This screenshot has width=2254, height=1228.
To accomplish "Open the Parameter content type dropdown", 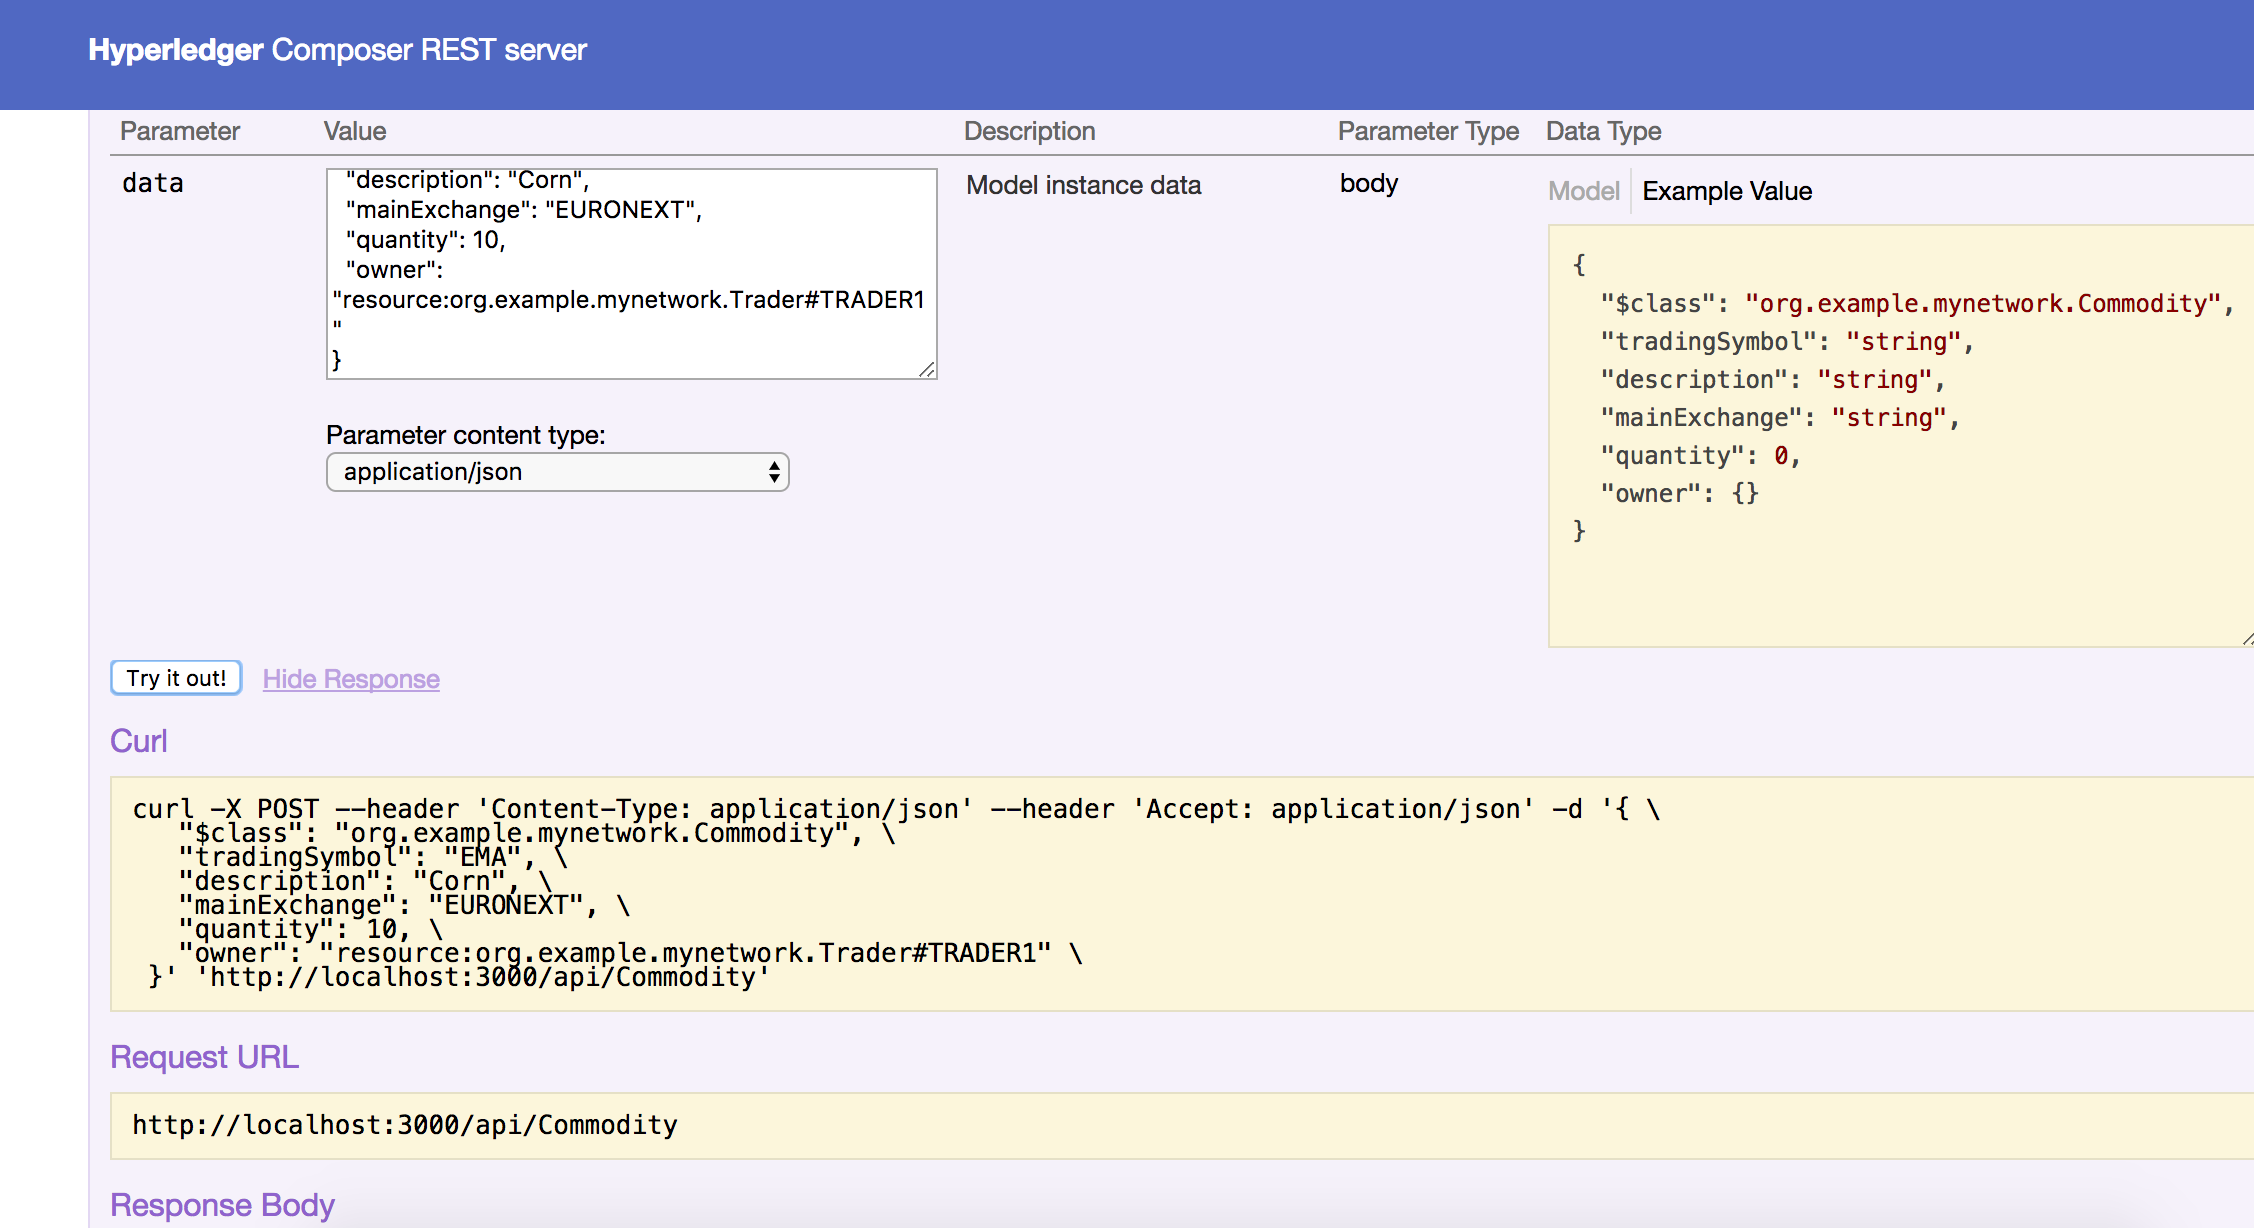I will click(x=558, y=472).
